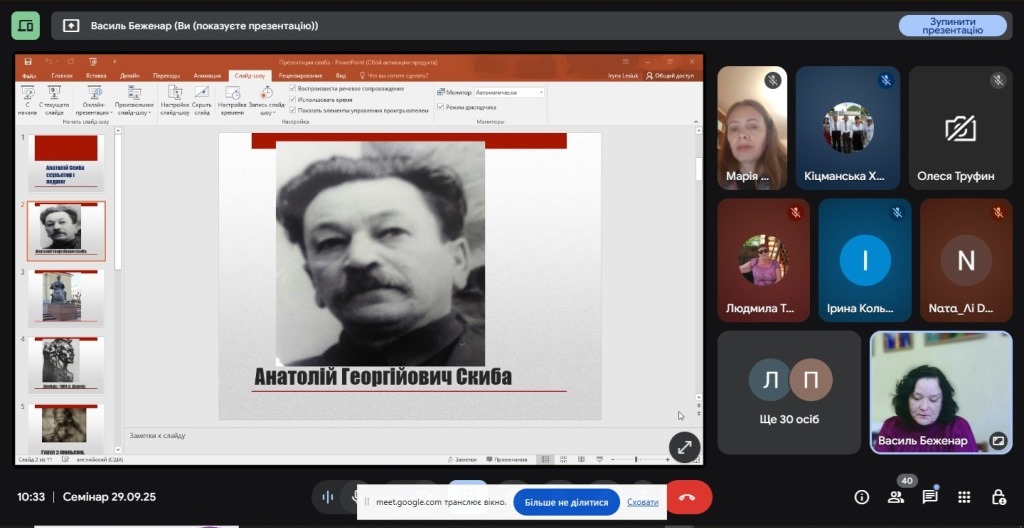
Task: Toggle 'Использовать время' checkbox
Action: click(x=292, y=99)
